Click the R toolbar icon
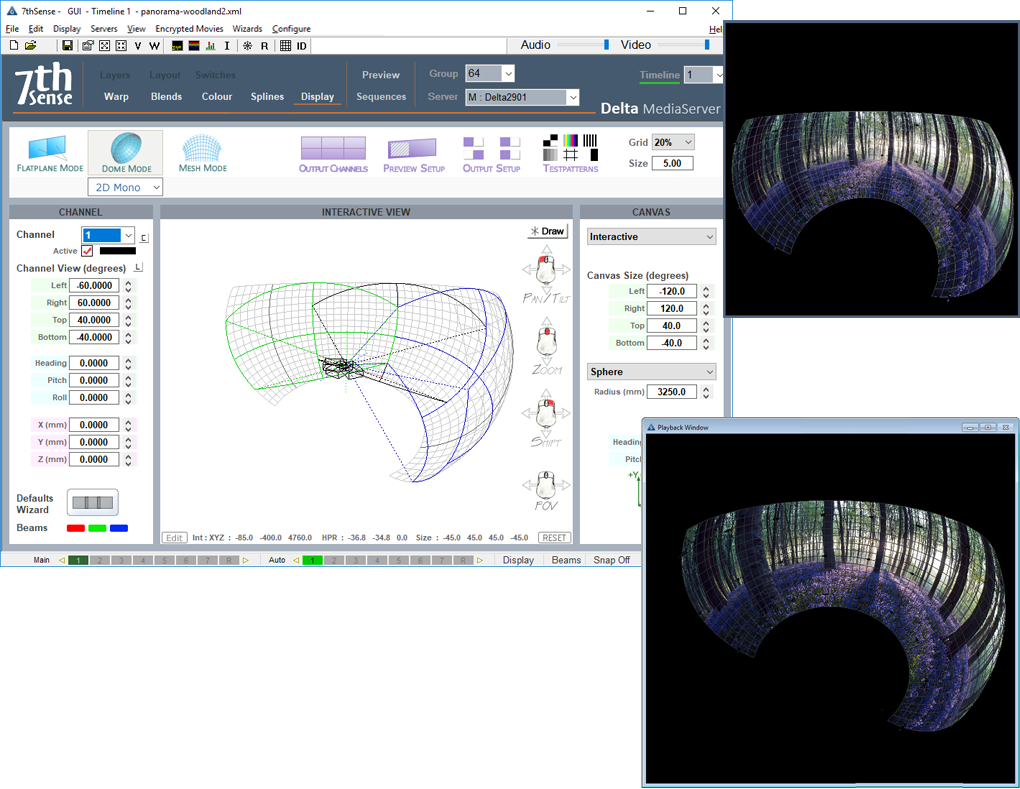The height and width of the screenshot is (789, 1020). pos(264,46)
